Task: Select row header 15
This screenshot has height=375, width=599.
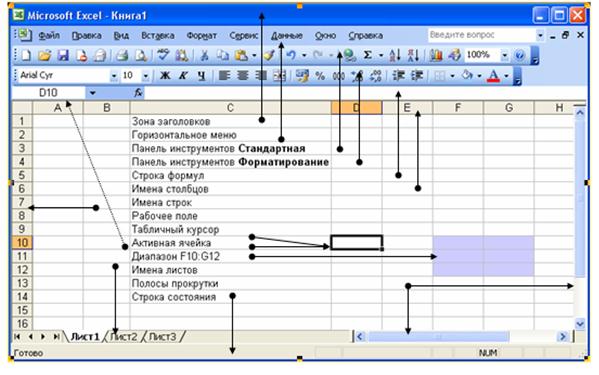Action: coord(22,310)
